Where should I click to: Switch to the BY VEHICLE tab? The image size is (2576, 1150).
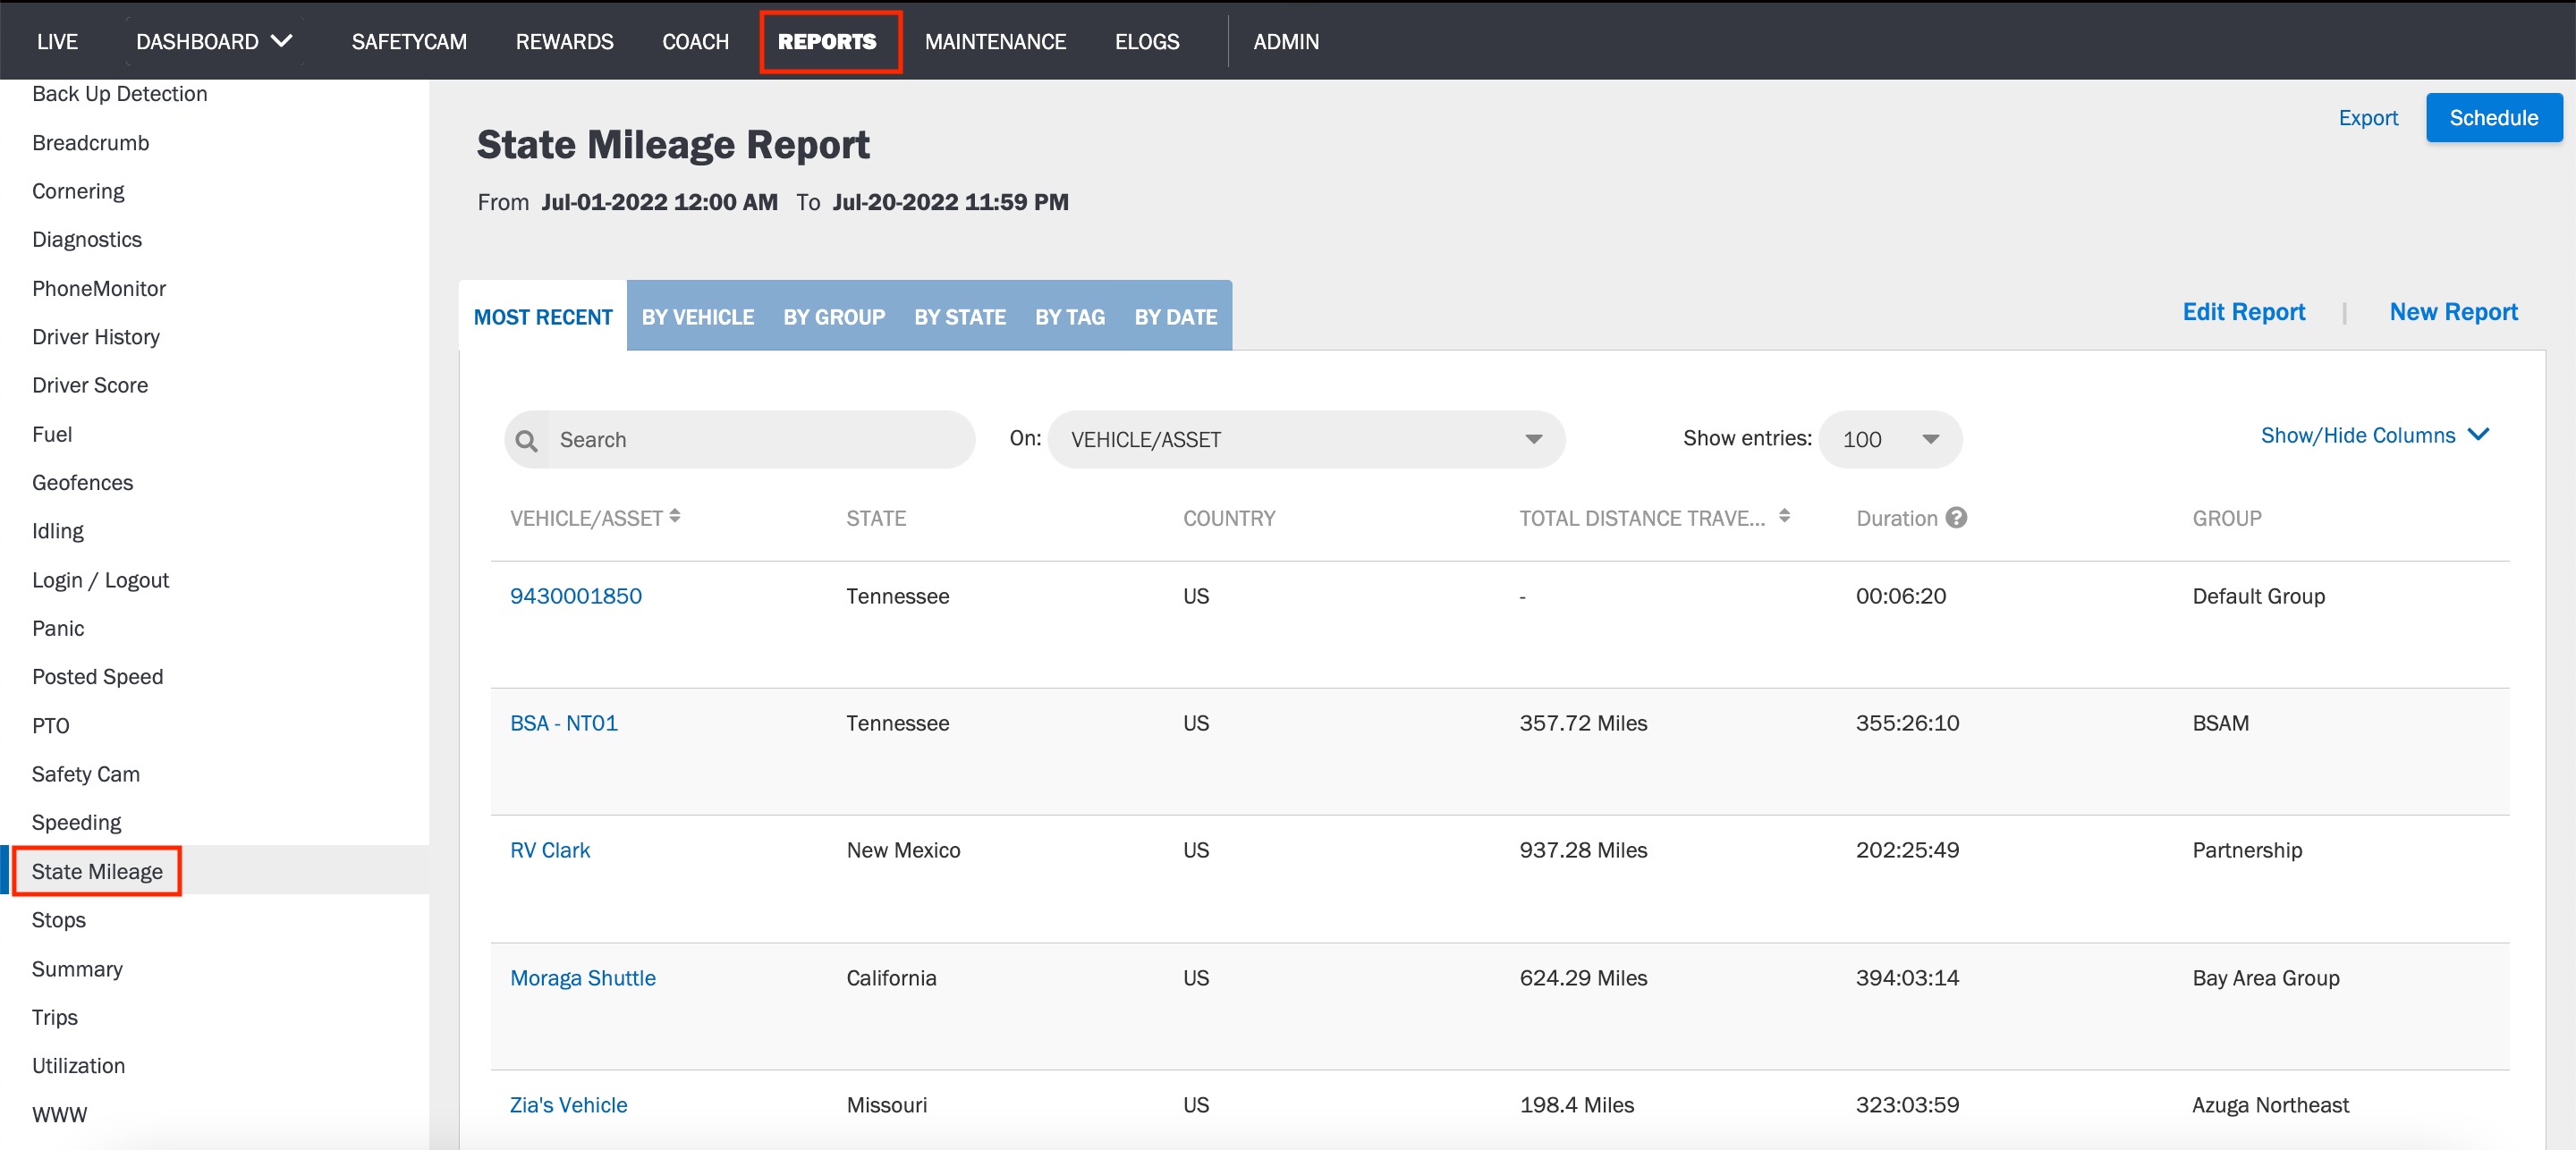(698, 316)
